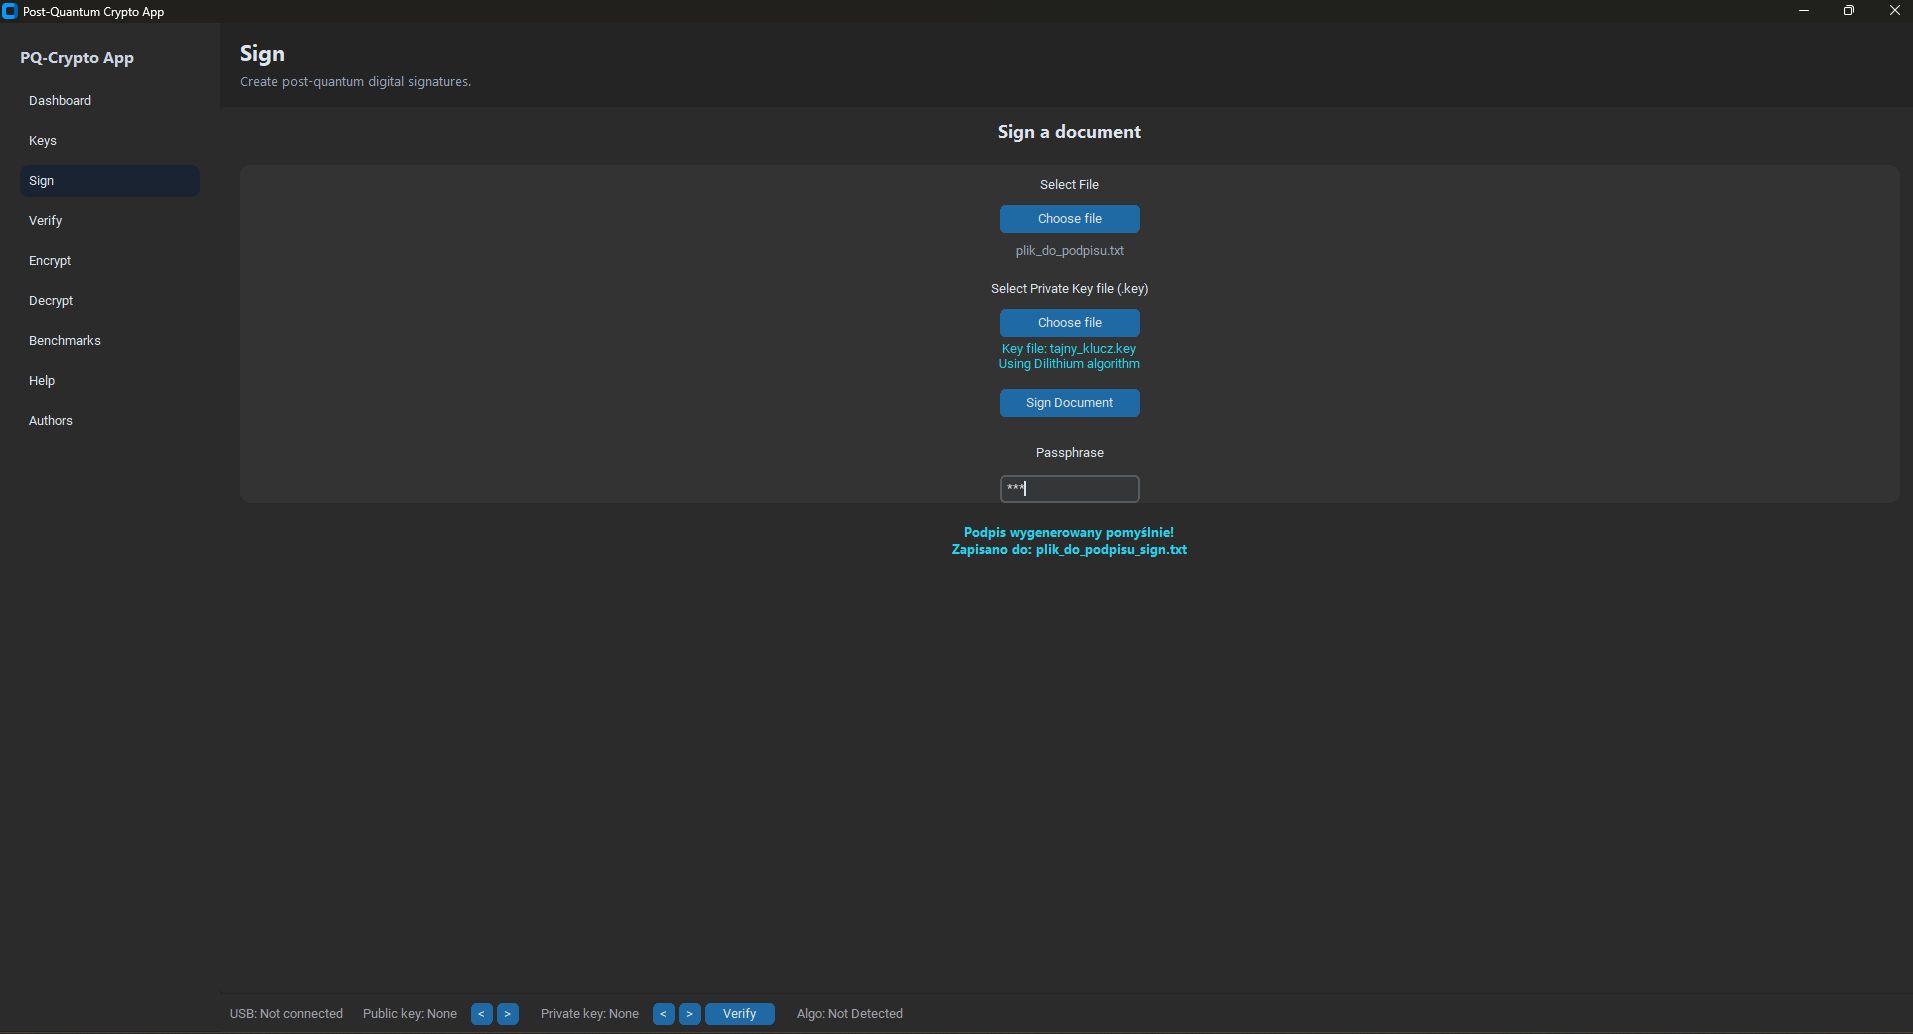Click the app icon in title bar
This screenshot has width=1913, height=1034.
coord(10,12)
